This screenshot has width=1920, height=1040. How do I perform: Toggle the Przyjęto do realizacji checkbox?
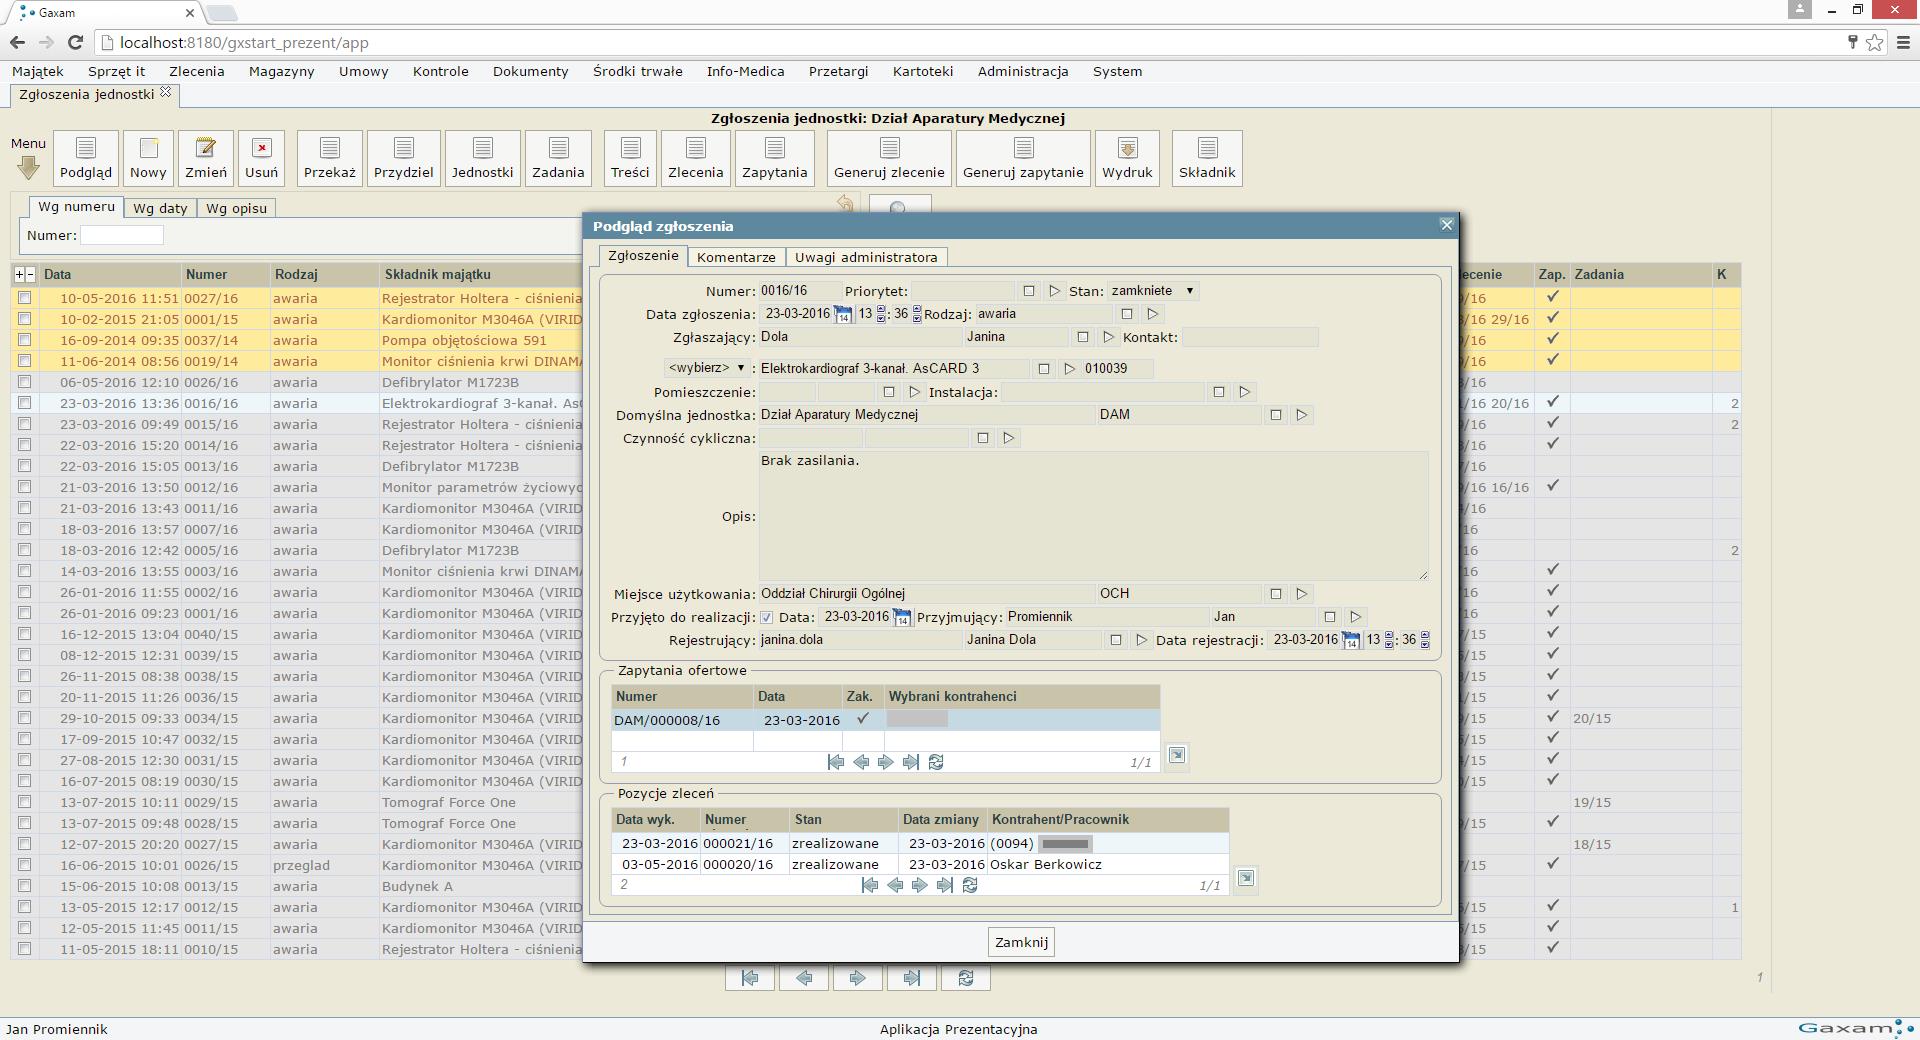pyautogui.click(x=767, y=618)
